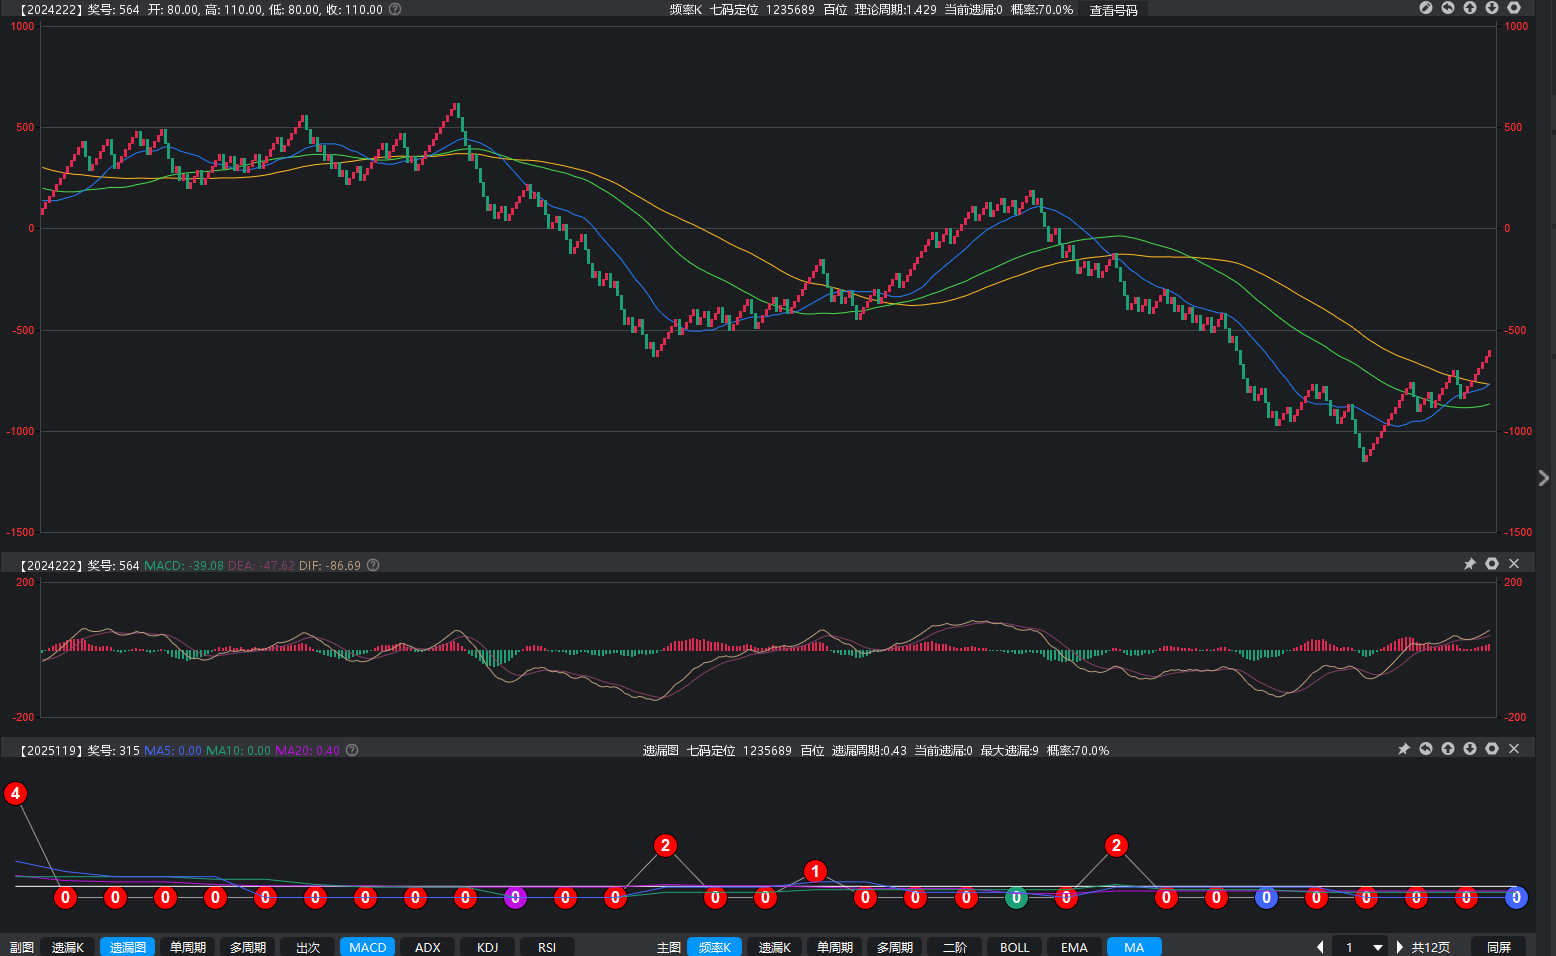Toggle the MACD indicator button
The width and height of the screenshot is (1556, 956).
point(368,947)
